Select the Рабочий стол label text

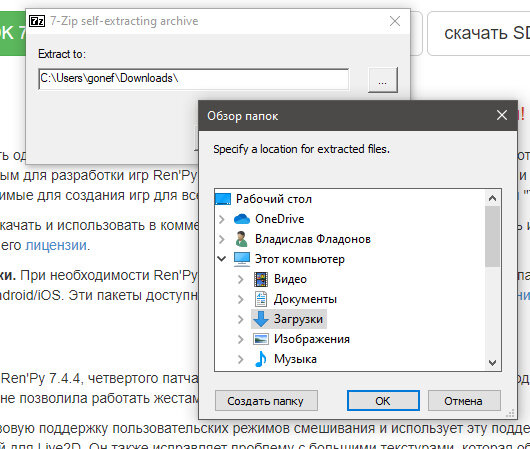(274, 199)
